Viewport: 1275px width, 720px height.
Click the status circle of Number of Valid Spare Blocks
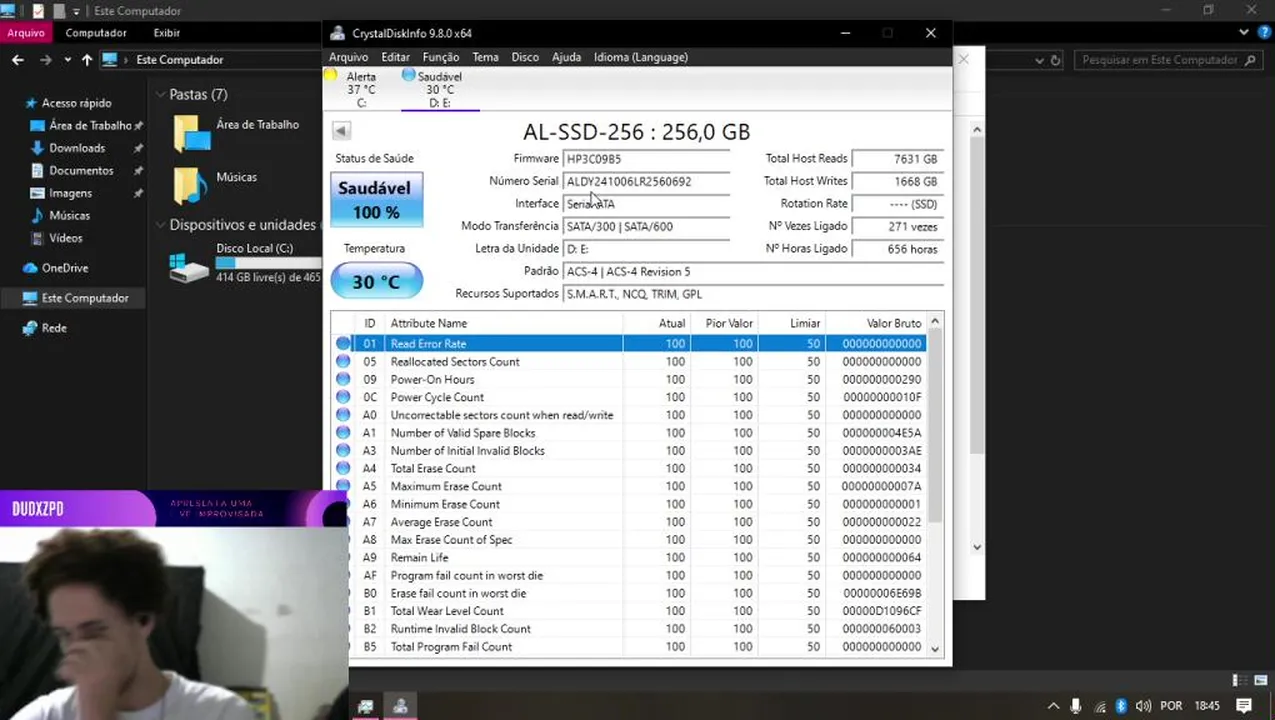(x=343, y=433)
